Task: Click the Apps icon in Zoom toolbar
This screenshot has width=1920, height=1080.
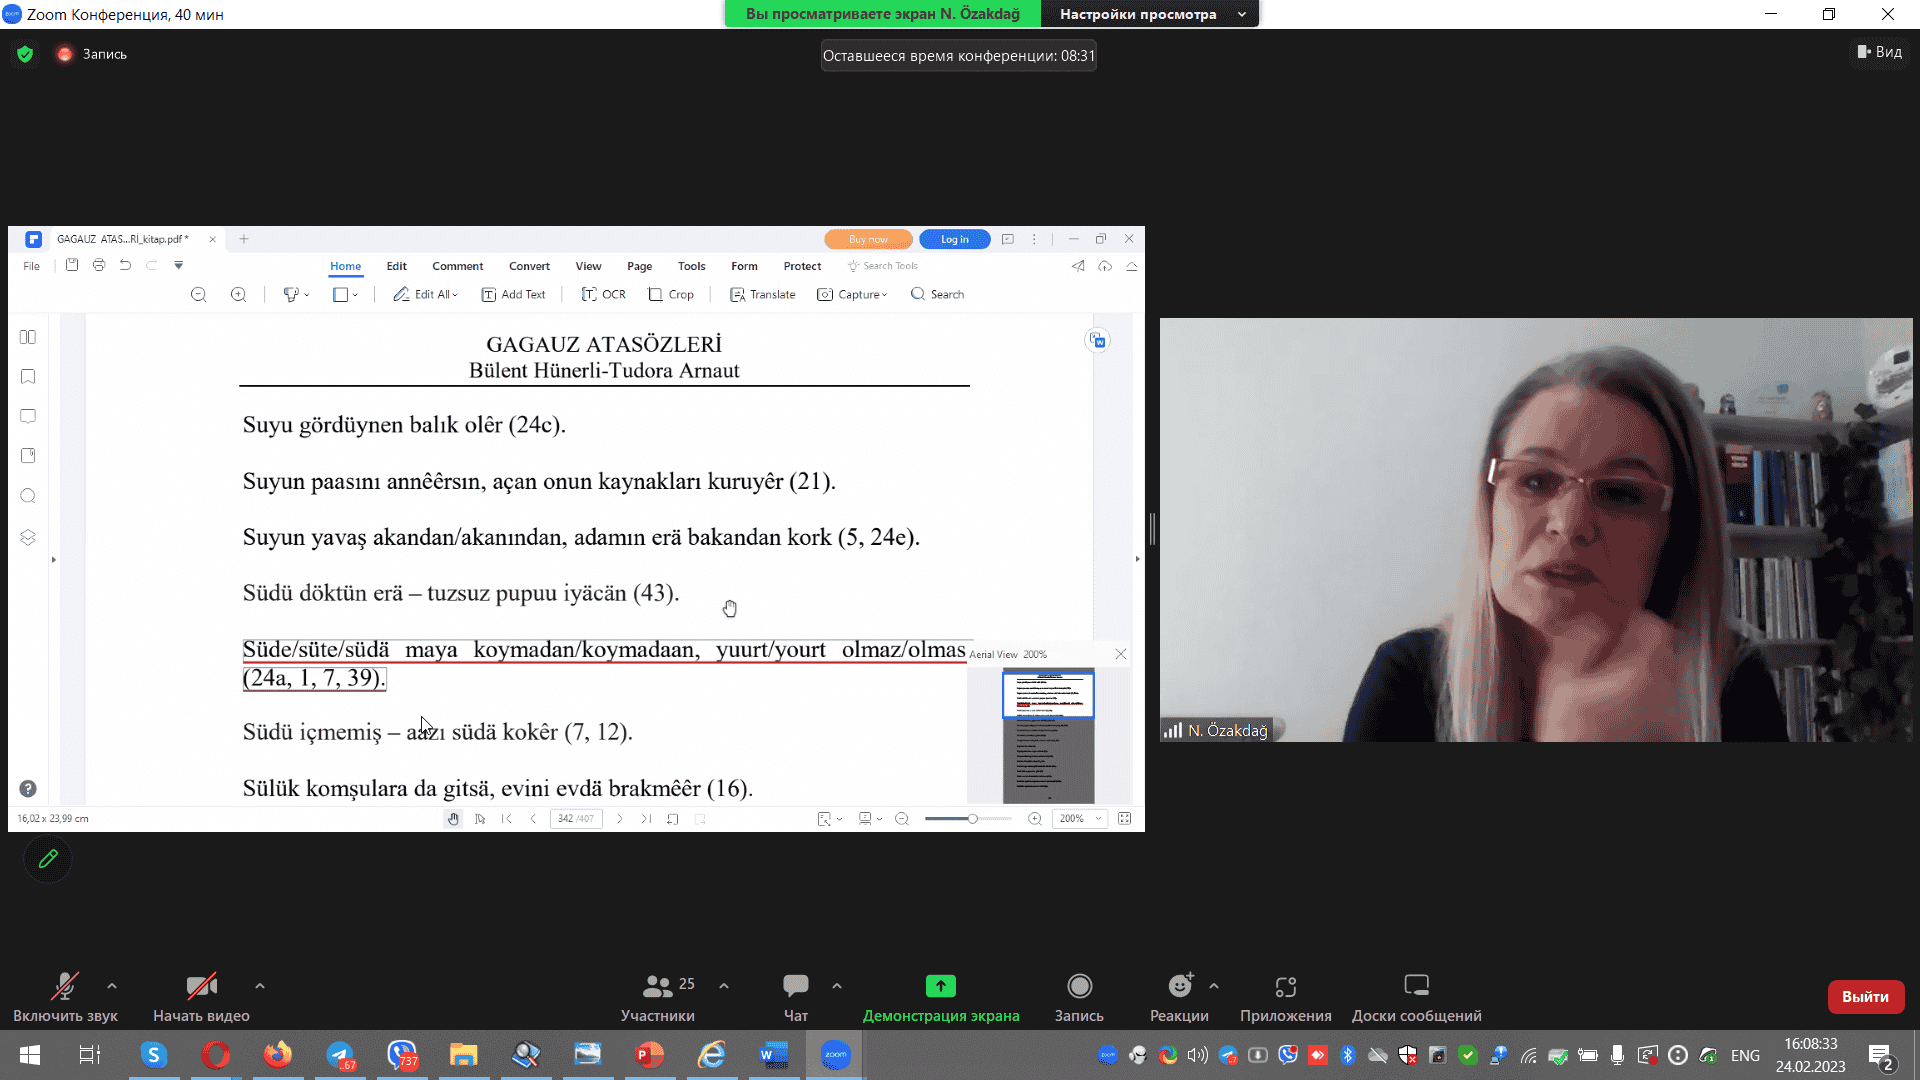Action: coord(1286,986)
